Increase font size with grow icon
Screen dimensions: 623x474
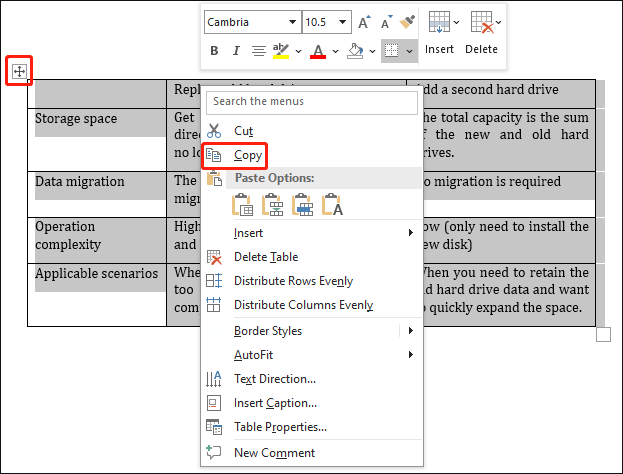(x=364, y=22)
